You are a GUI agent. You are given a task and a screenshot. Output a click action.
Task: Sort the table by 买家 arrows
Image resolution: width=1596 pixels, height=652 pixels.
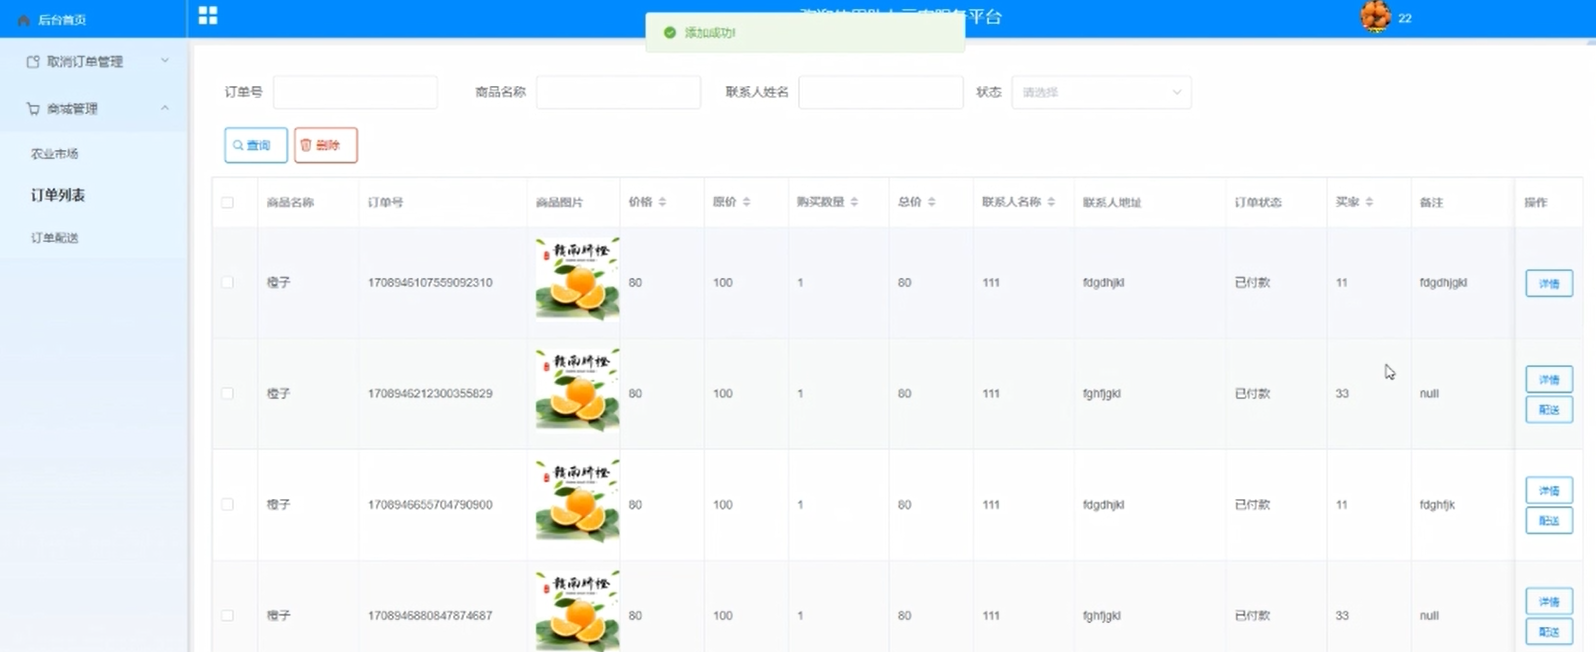(1369, 202)
